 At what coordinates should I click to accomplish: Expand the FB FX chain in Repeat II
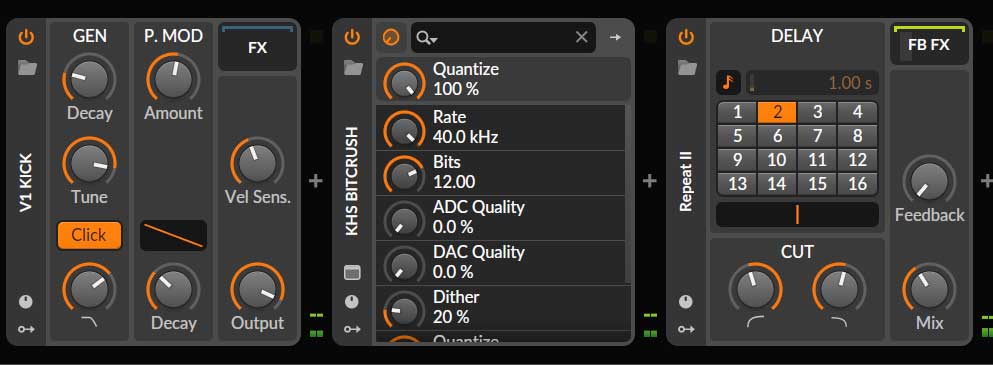pos(929,46)
